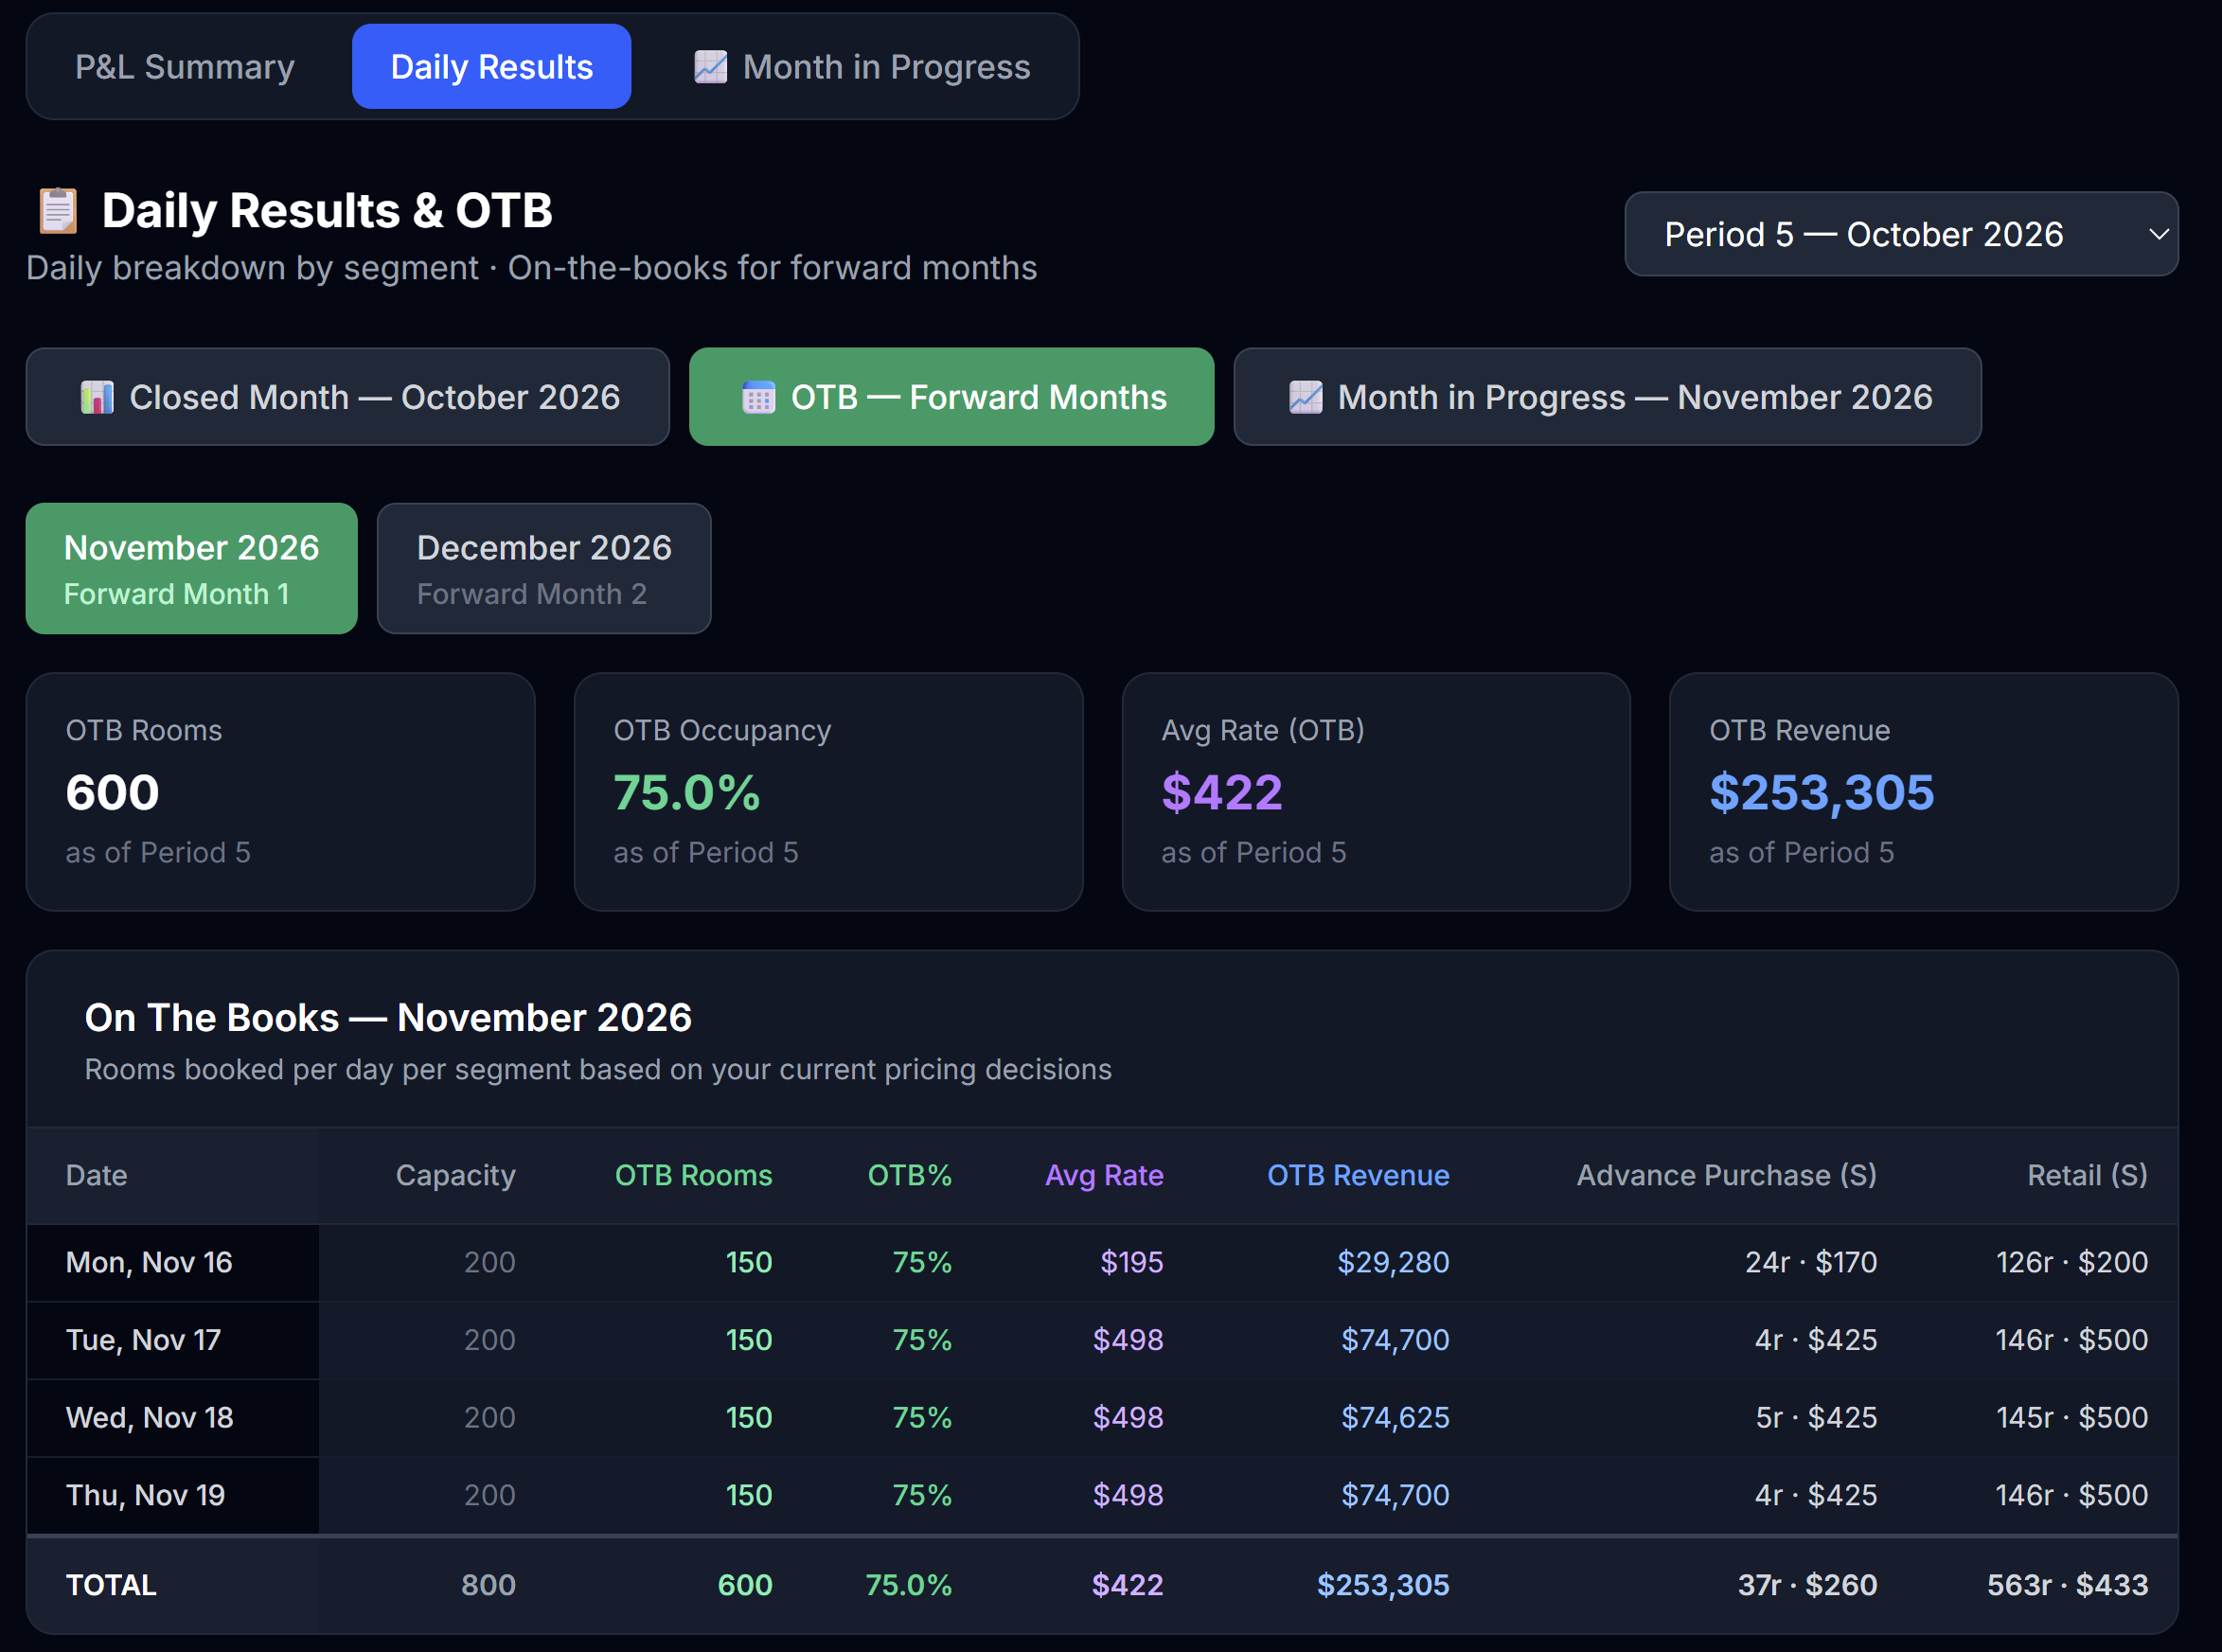Click the Avg Rate column header

coord(1104,1175)
